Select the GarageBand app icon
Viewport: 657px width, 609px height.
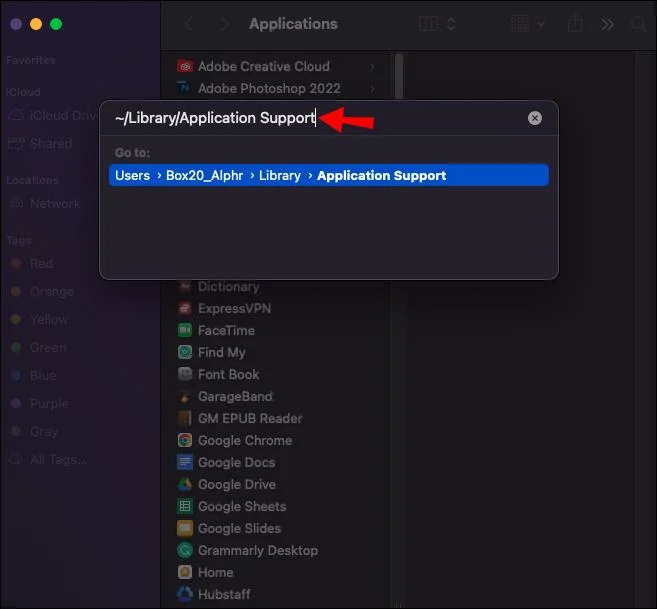pyautogui.click(x=185, y=396)
